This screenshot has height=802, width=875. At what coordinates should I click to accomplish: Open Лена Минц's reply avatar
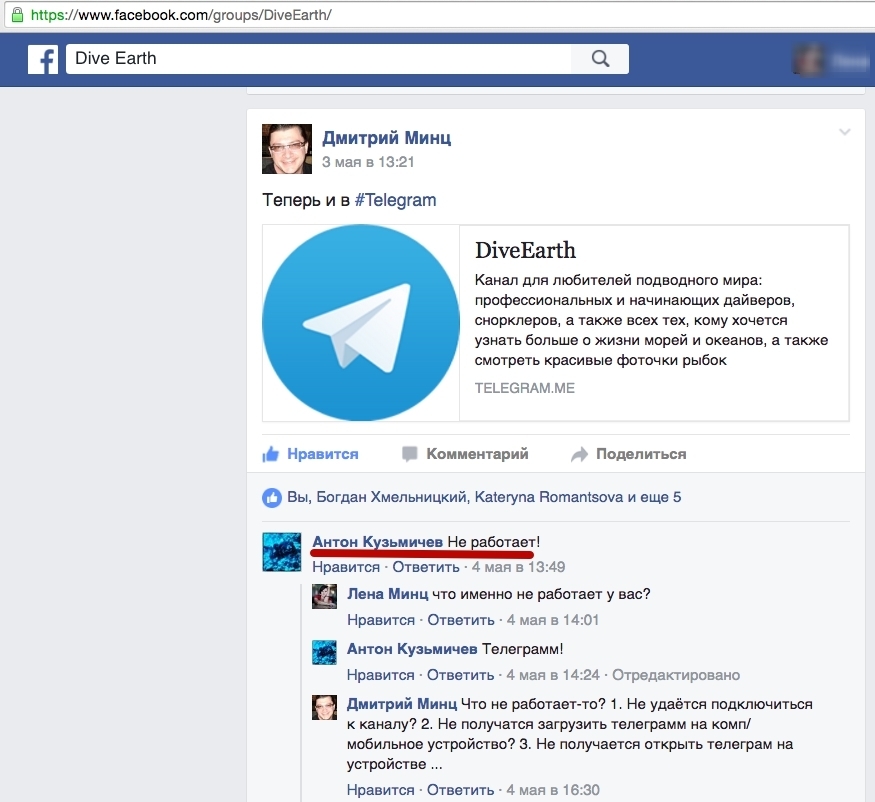point(324,596)
